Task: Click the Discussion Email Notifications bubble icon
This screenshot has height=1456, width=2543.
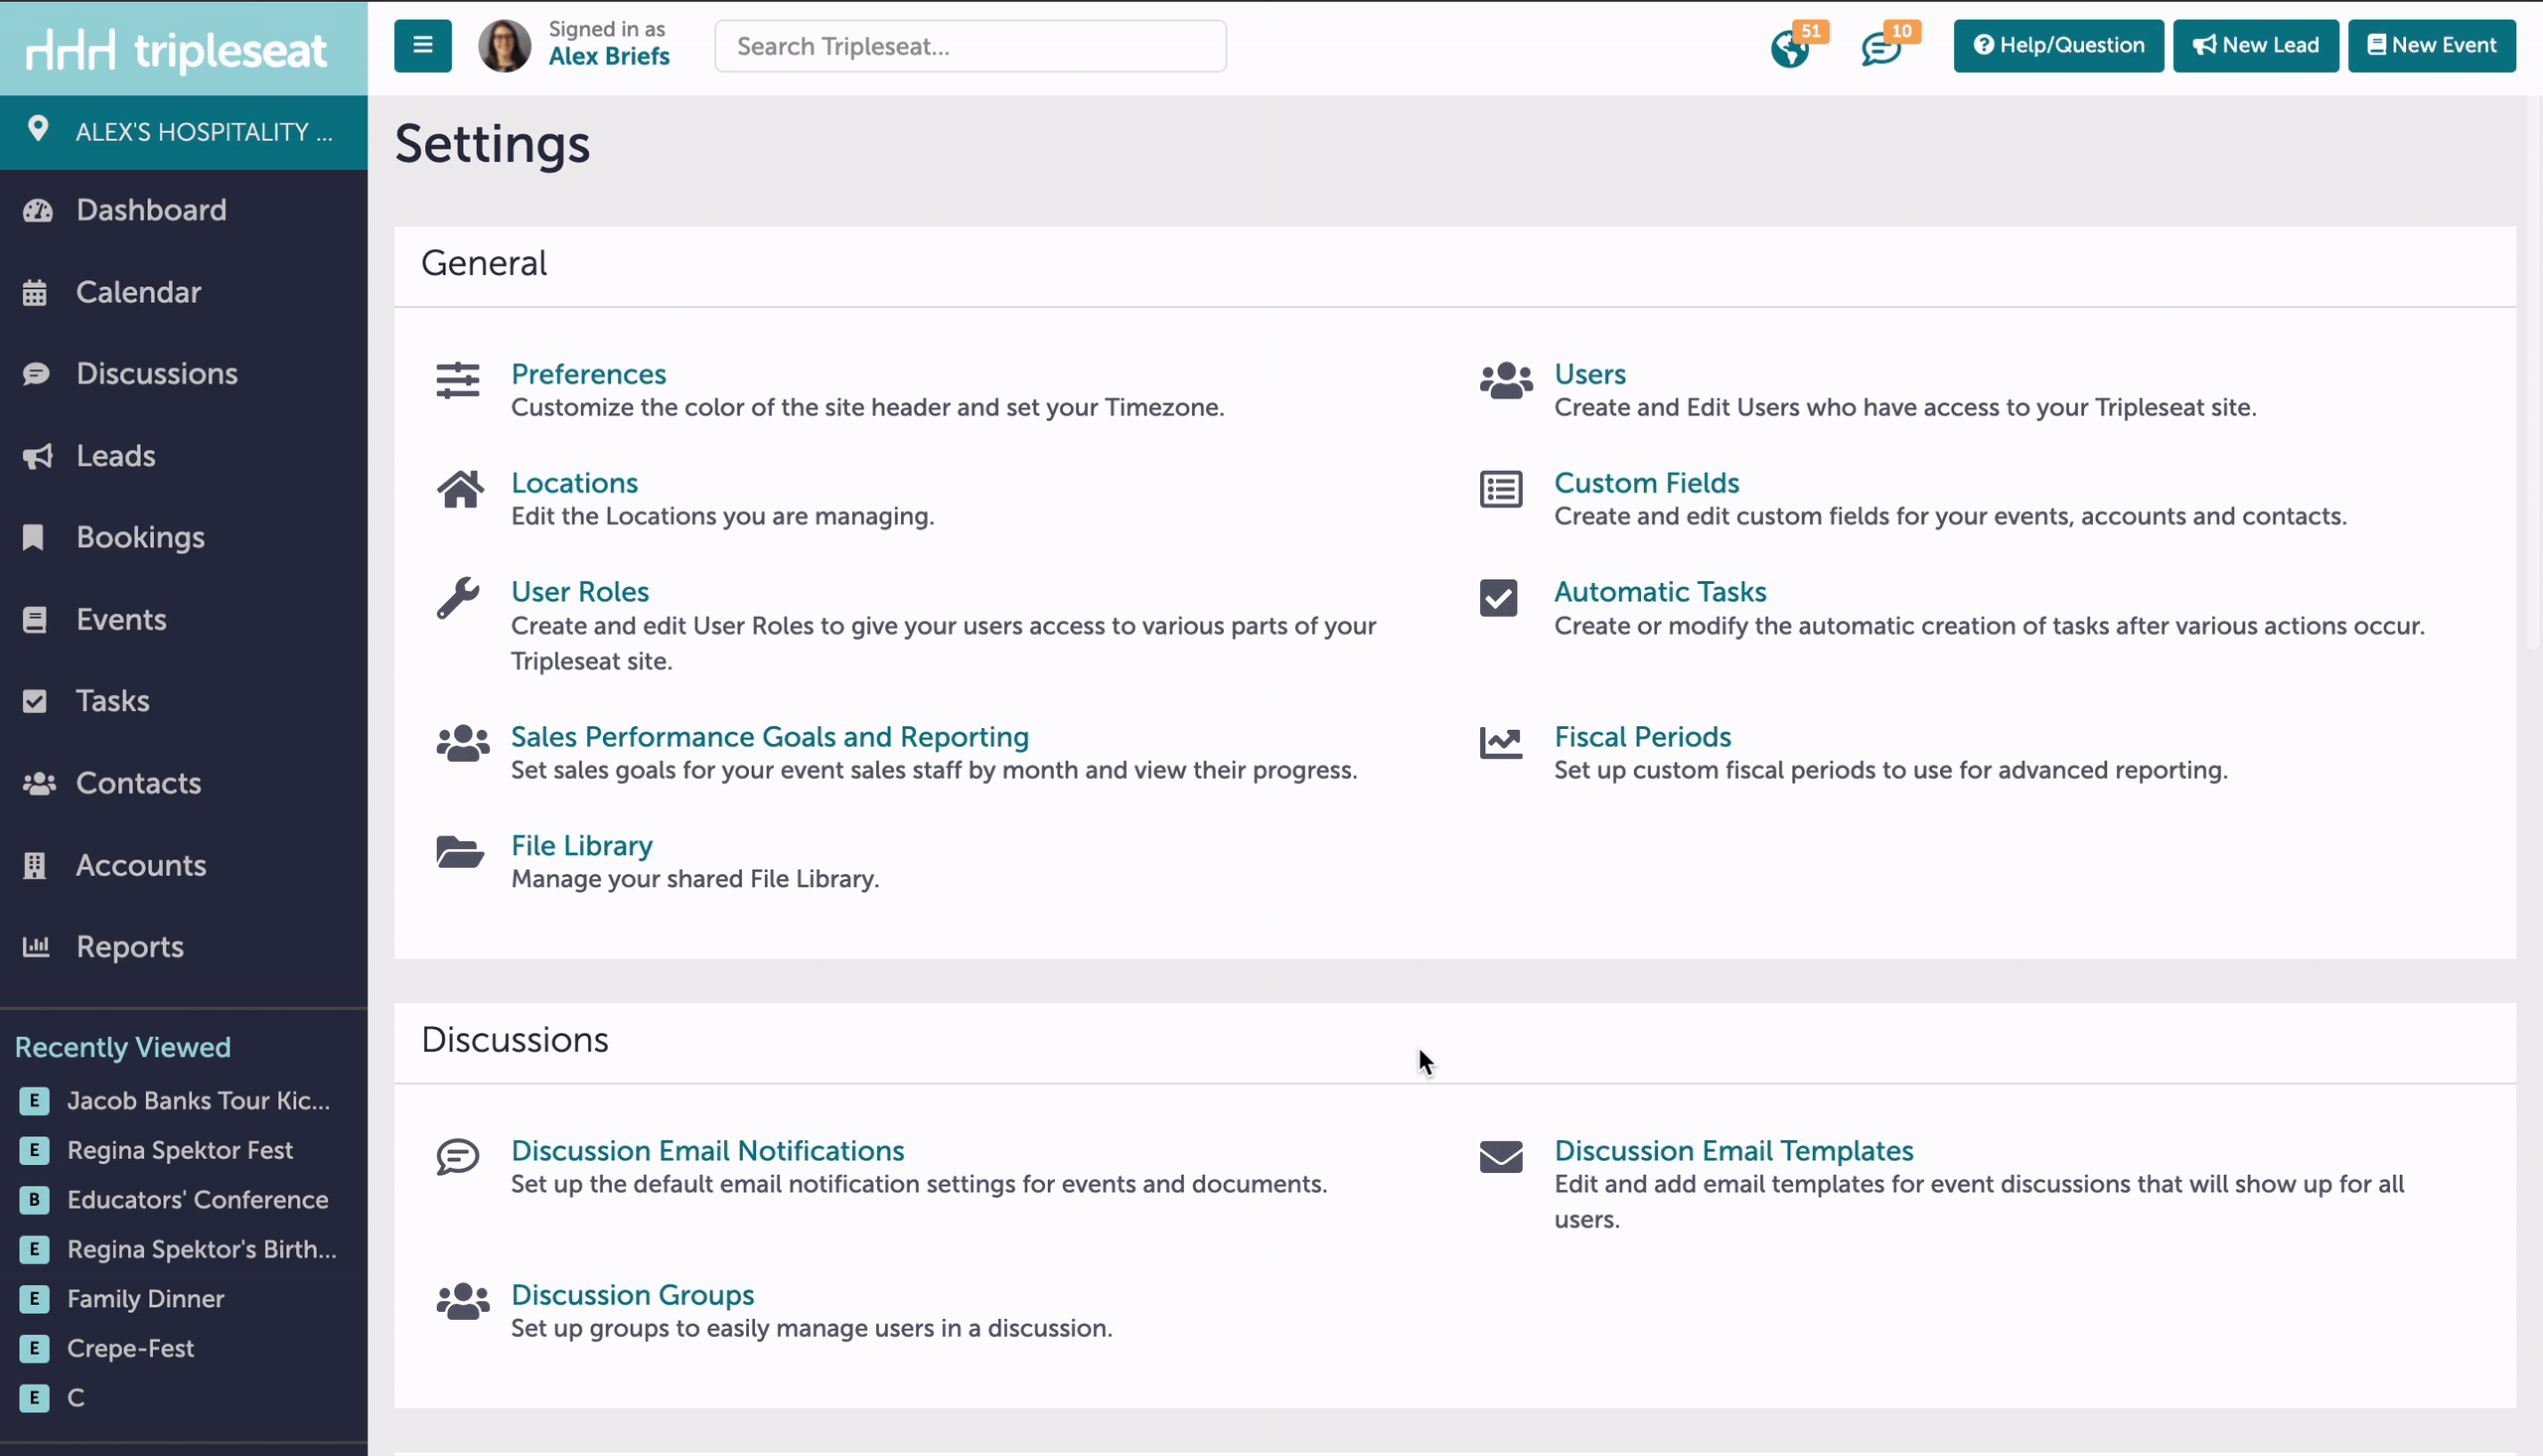Action: (458, 1157)
